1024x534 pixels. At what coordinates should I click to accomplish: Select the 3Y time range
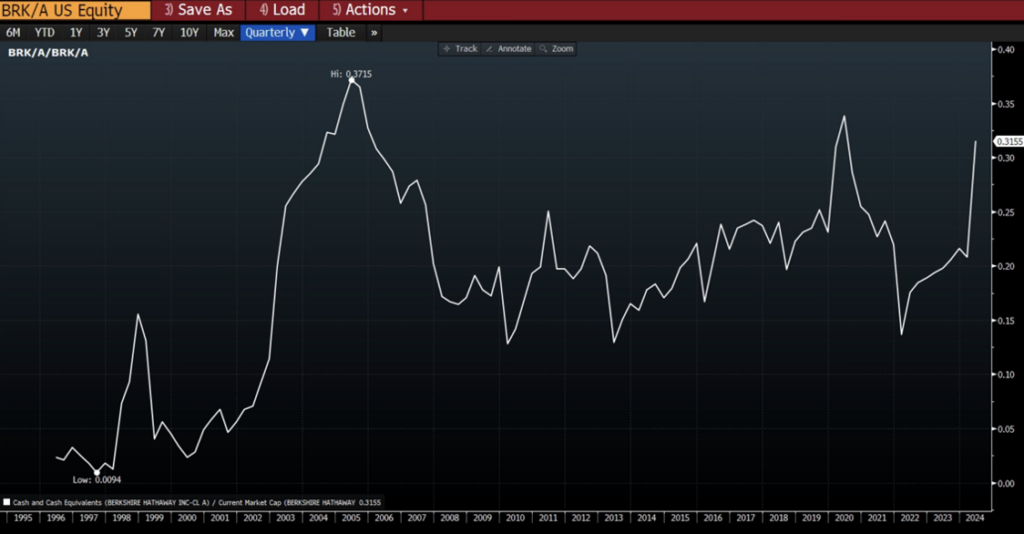click(103, 32)
